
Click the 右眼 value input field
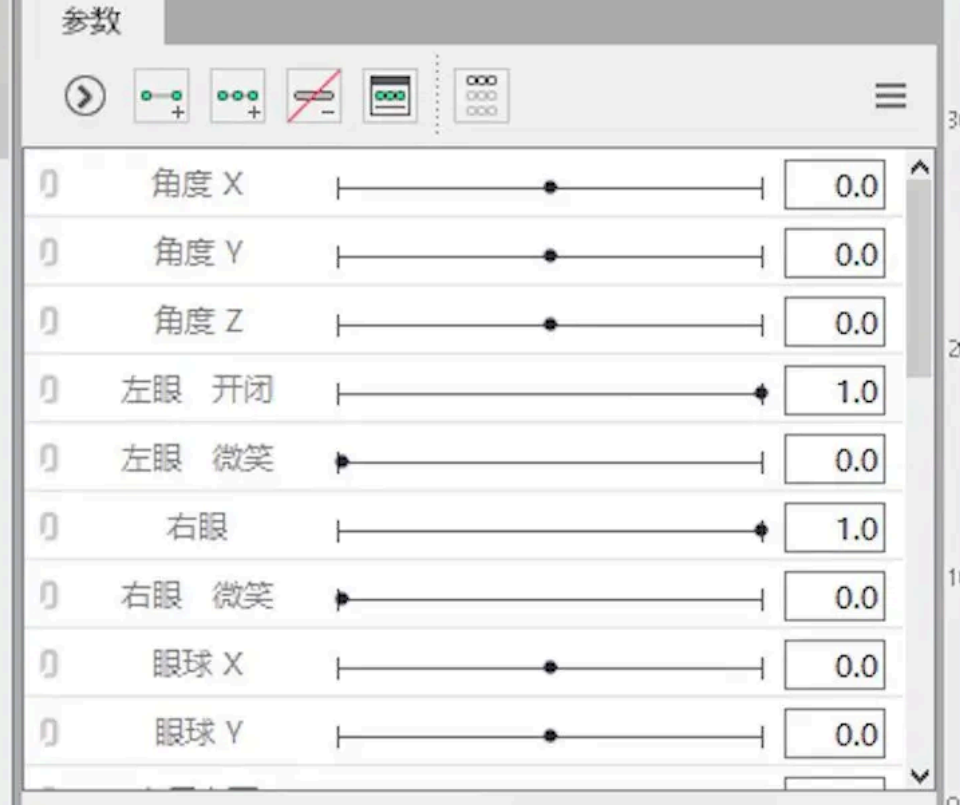(834, 528)
